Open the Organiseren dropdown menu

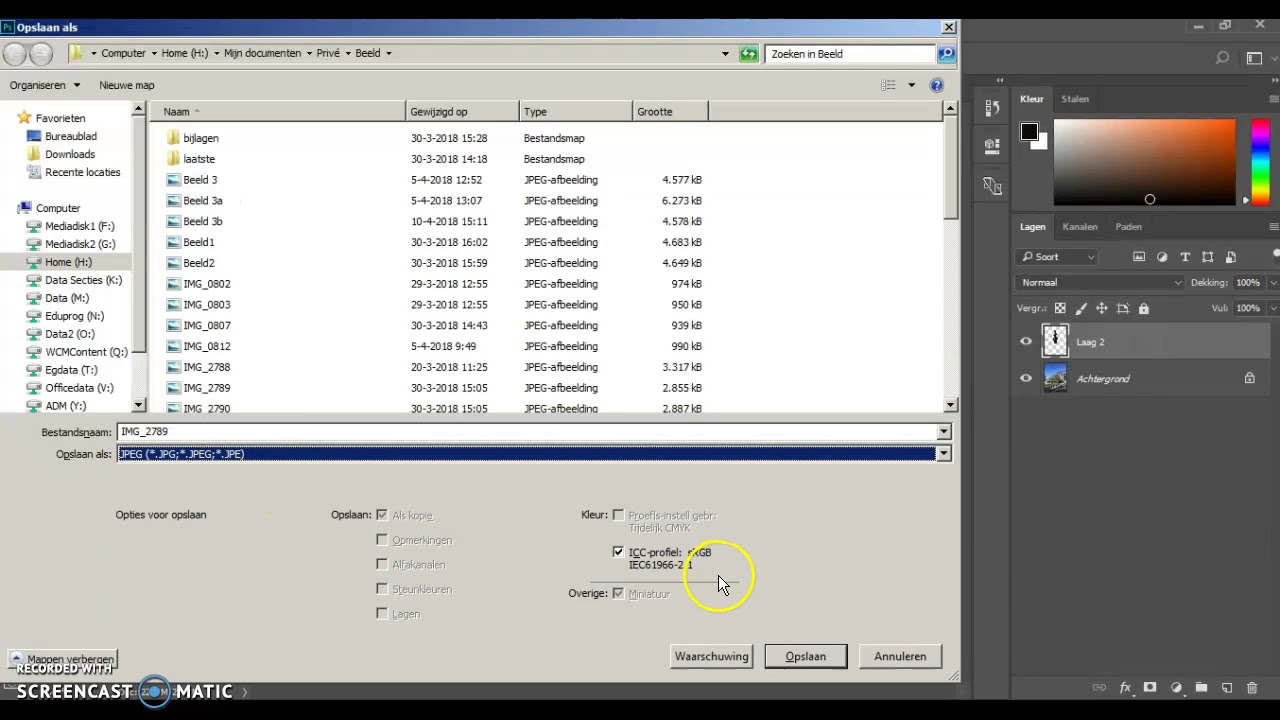[45, 85]
